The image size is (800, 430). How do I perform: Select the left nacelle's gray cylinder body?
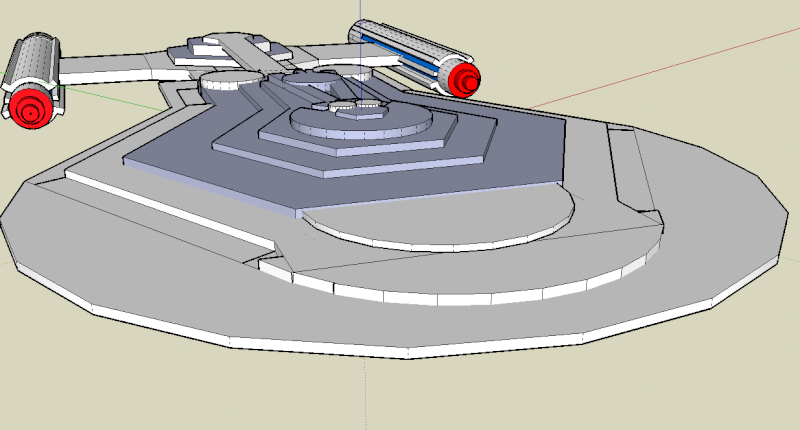pos(35,60)
